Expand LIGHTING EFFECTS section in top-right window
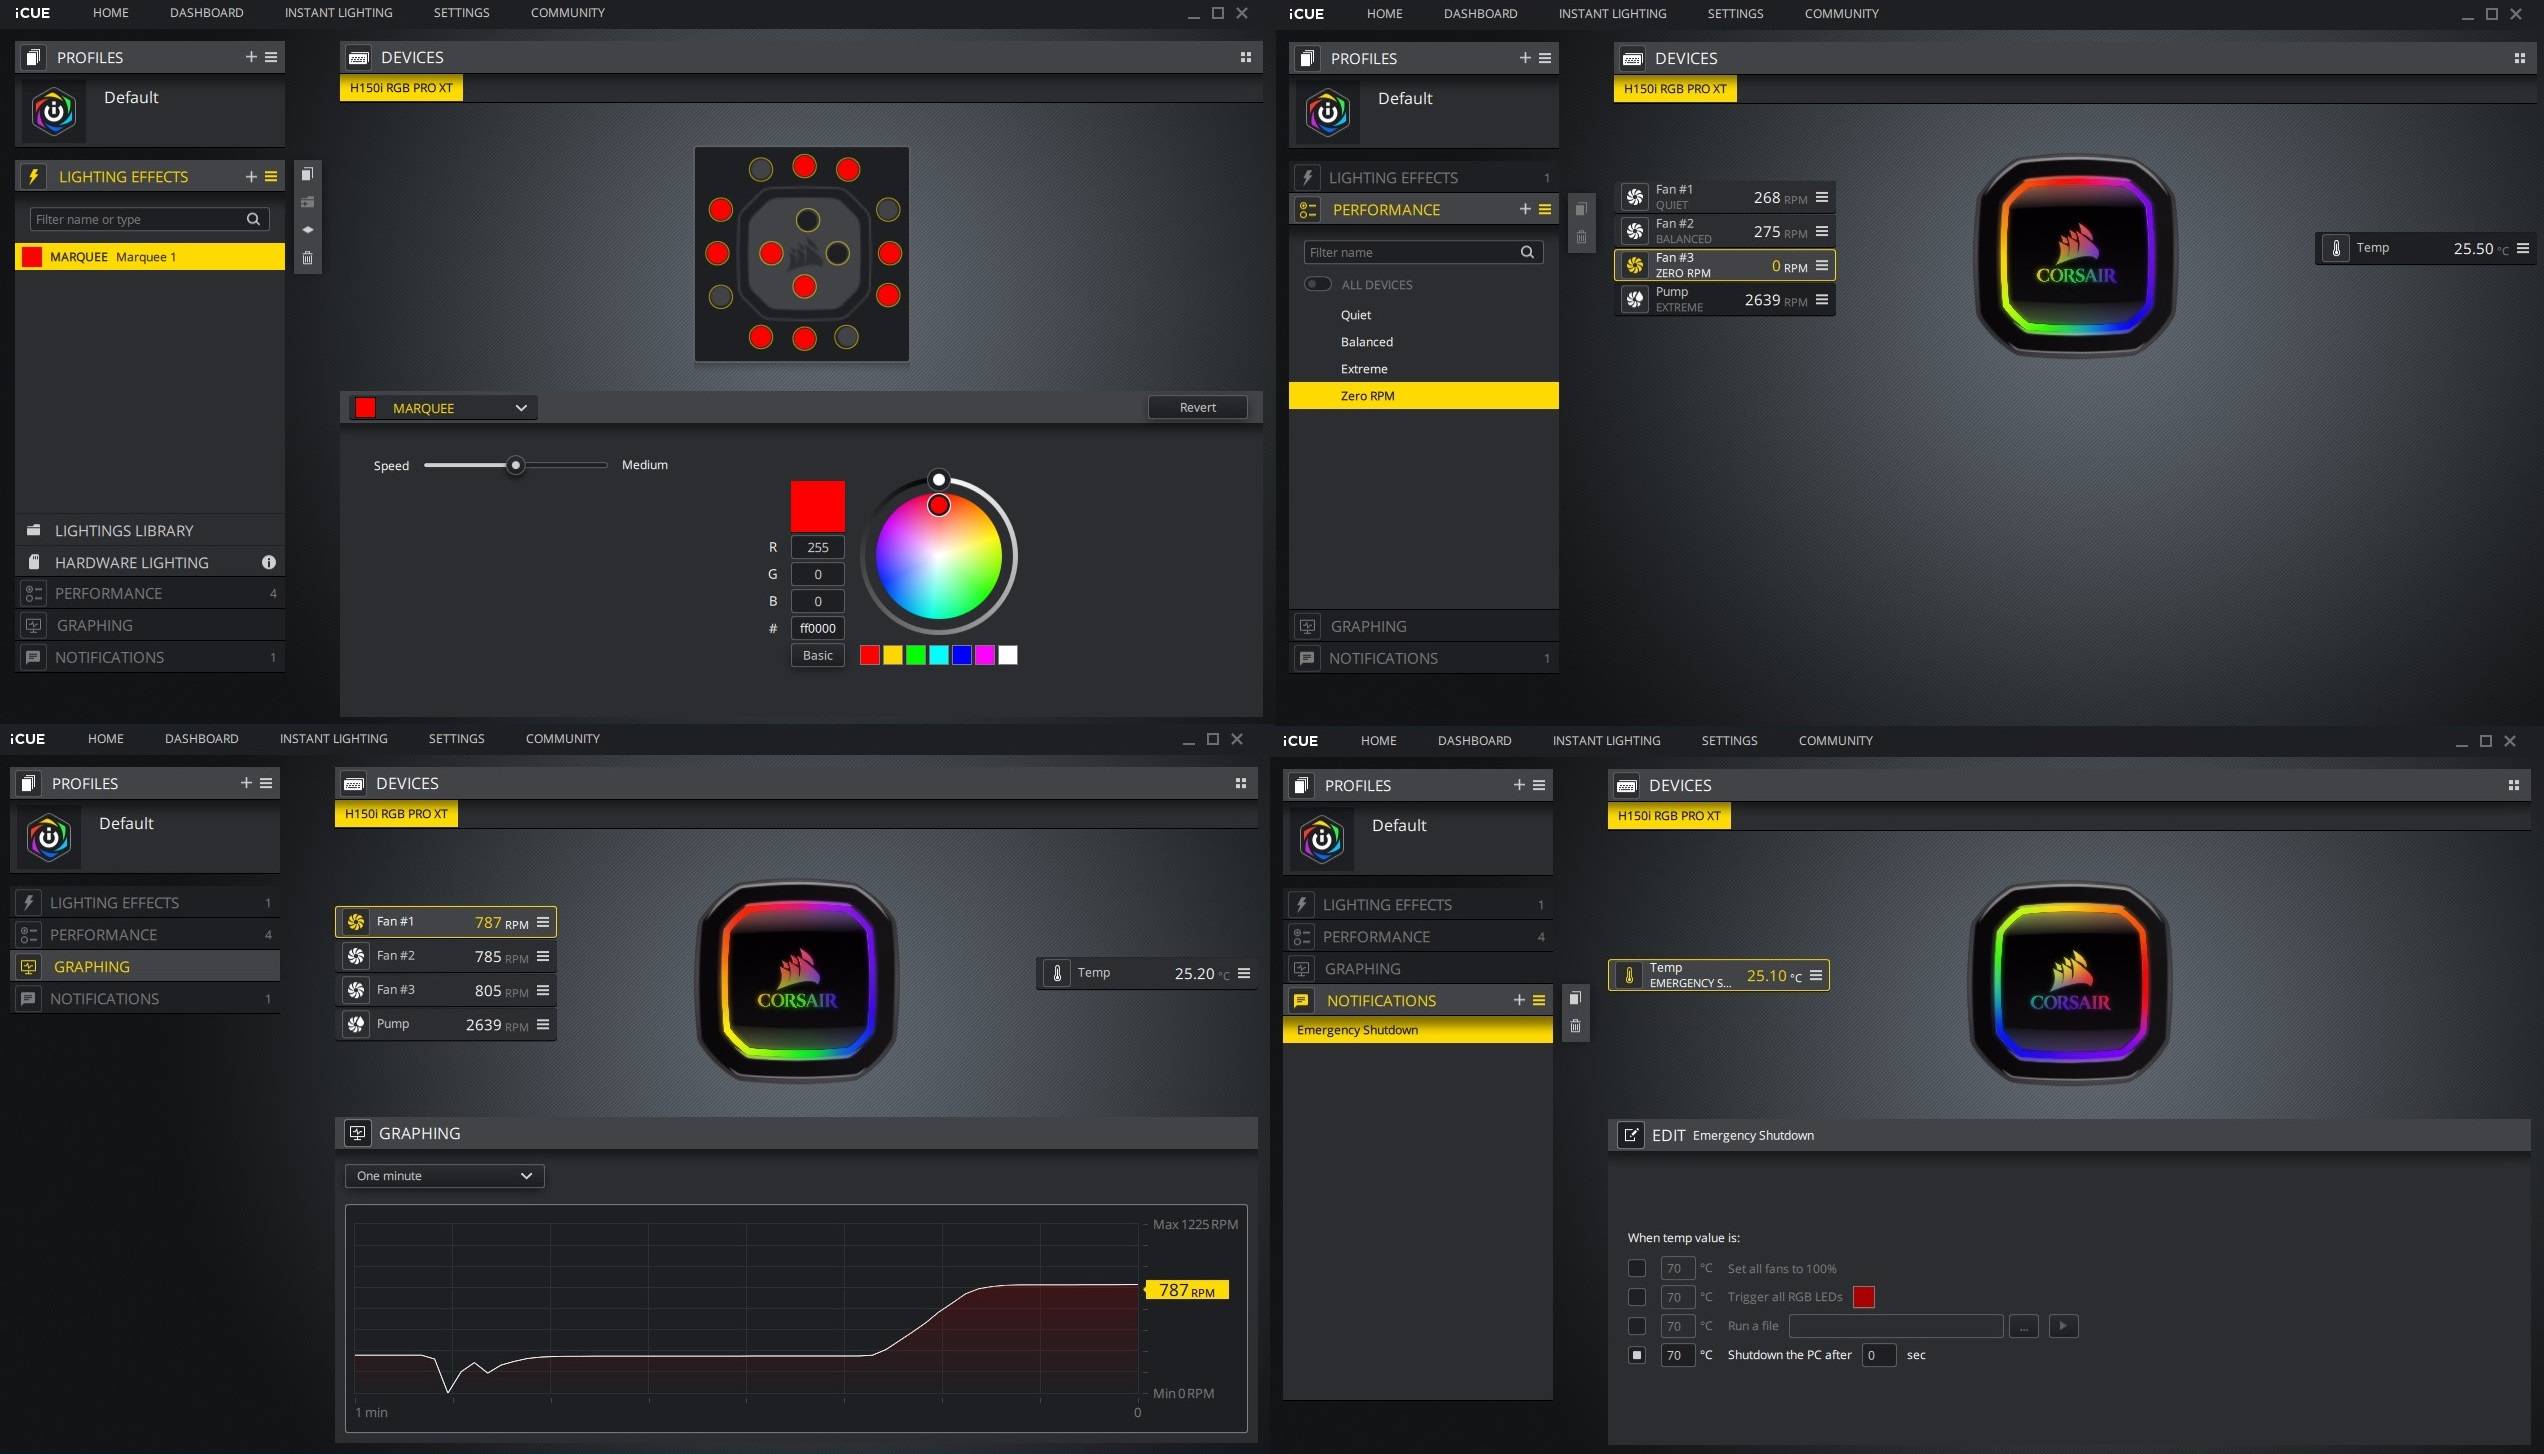This screenshot has height=1454, width=2544. 1423,177
